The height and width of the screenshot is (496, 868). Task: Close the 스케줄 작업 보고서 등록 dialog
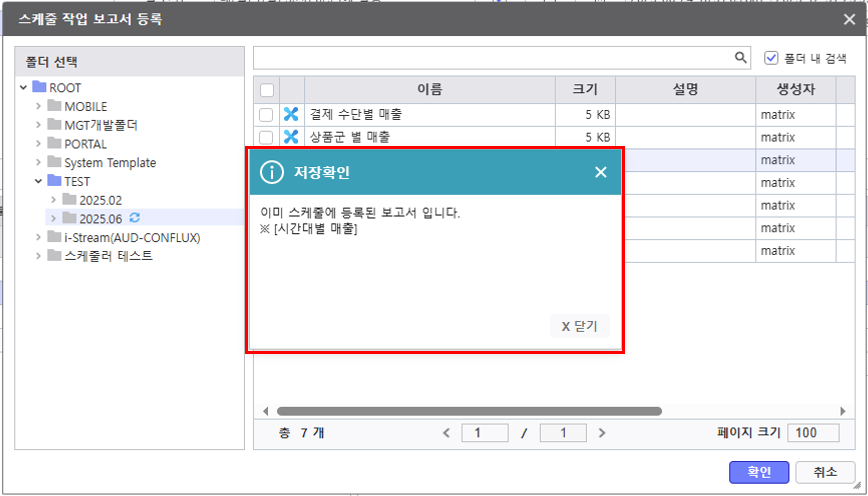point(849,19)
